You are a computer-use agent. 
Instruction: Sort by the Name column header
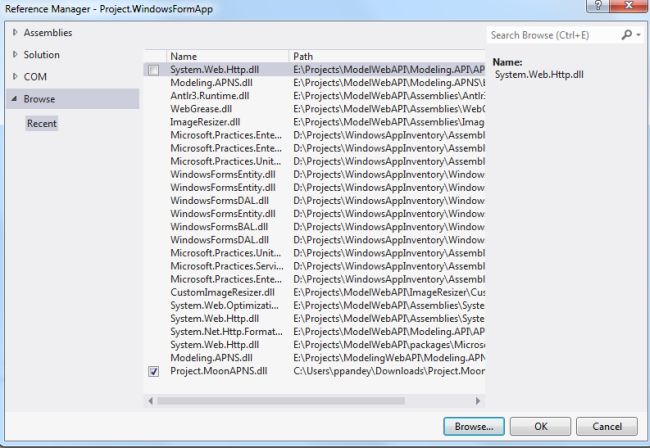click(228, 56)
